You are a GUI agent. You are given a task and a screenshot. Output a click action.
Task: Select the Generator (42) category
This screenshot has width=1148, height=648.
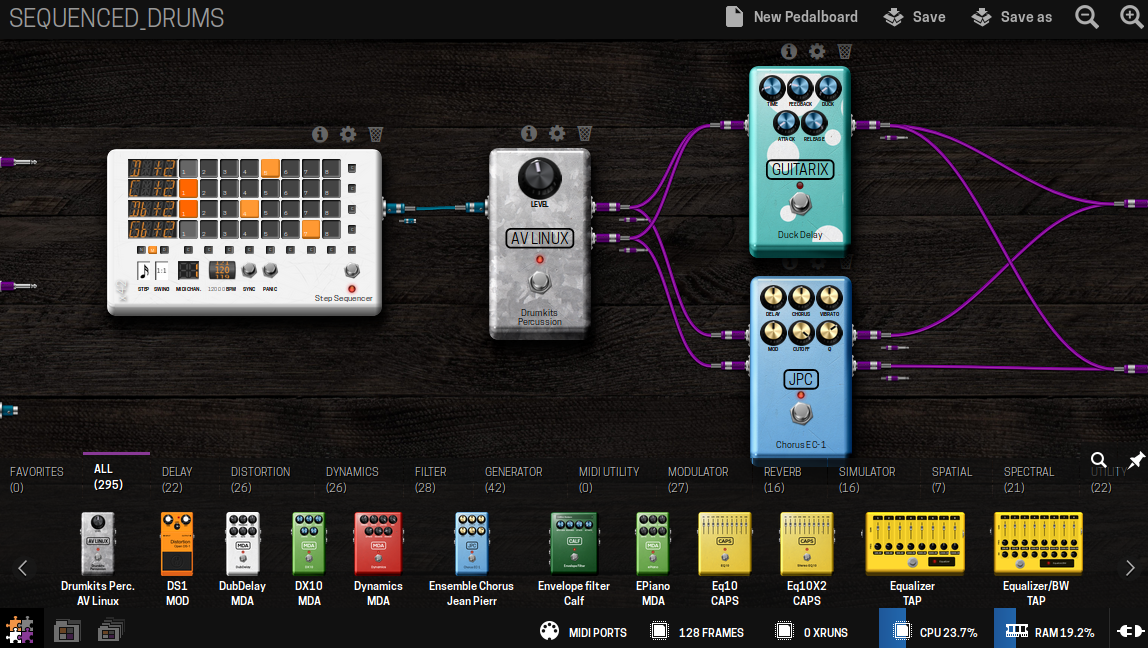tap(513, 479)
